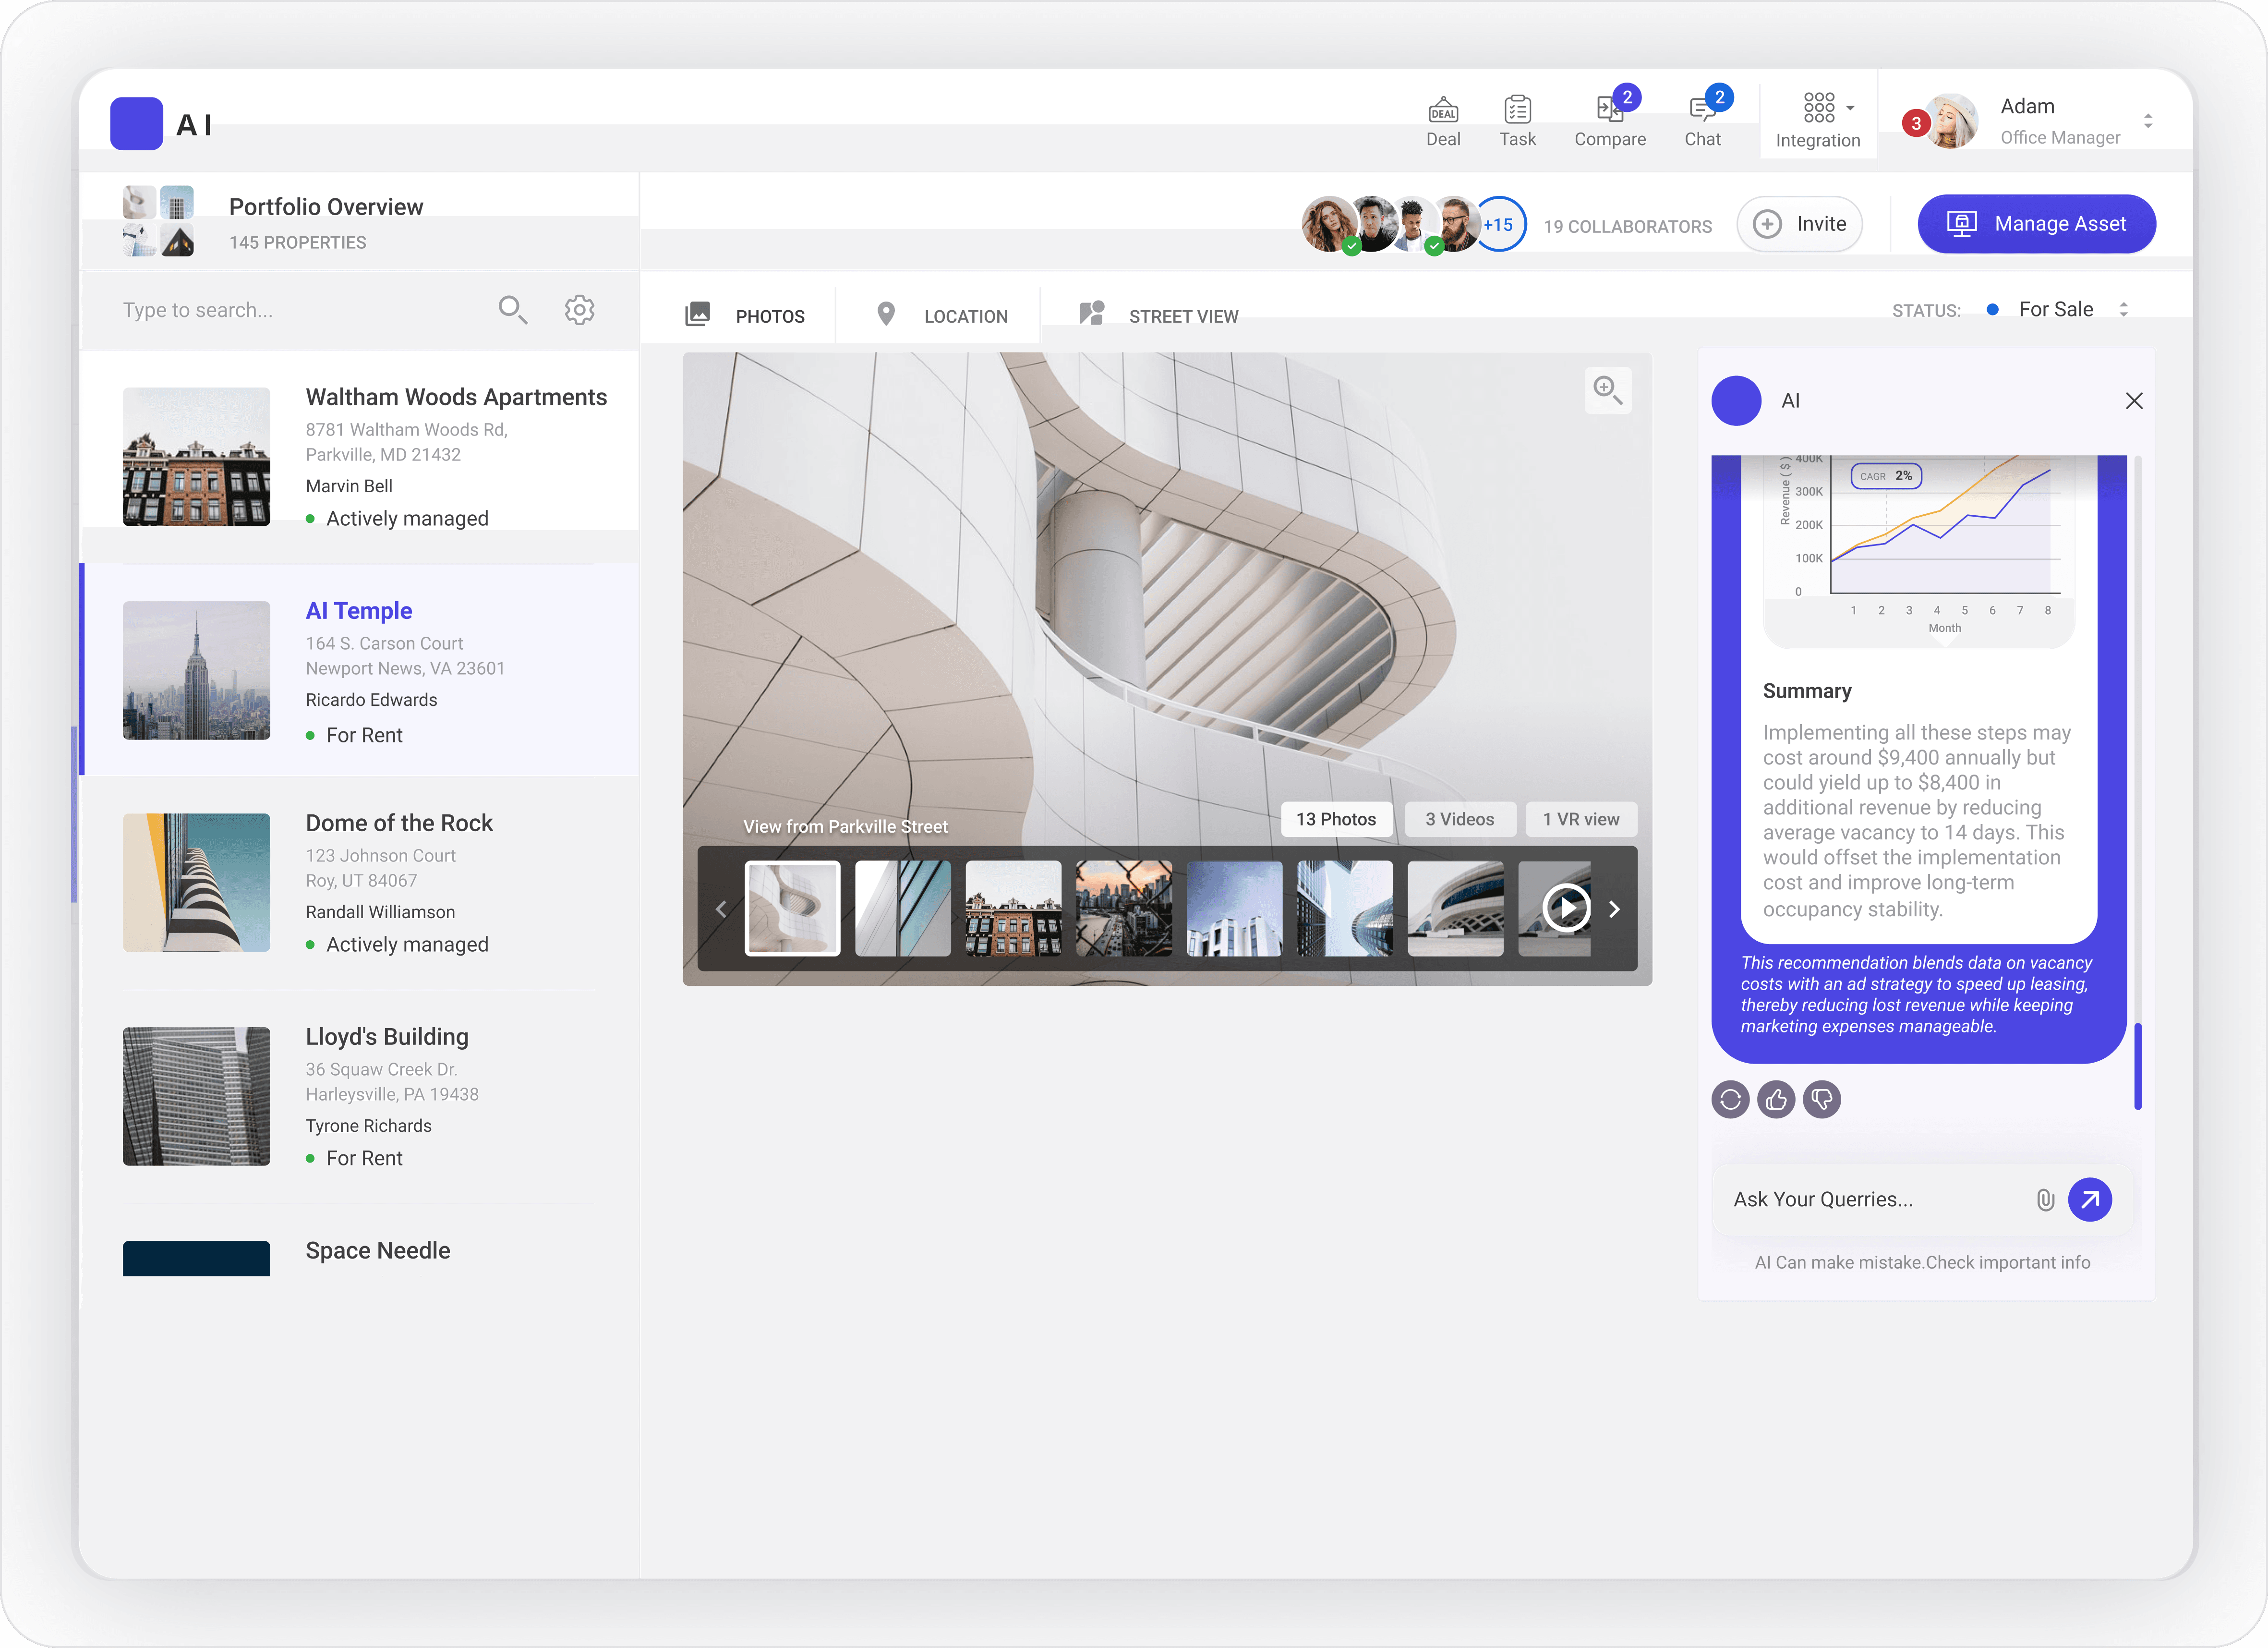The width and height of the screenshot is (2268, 1648).
Task: Open the For Sale status dropdown
Action: pyautogui.click(x=2060, y=310)
